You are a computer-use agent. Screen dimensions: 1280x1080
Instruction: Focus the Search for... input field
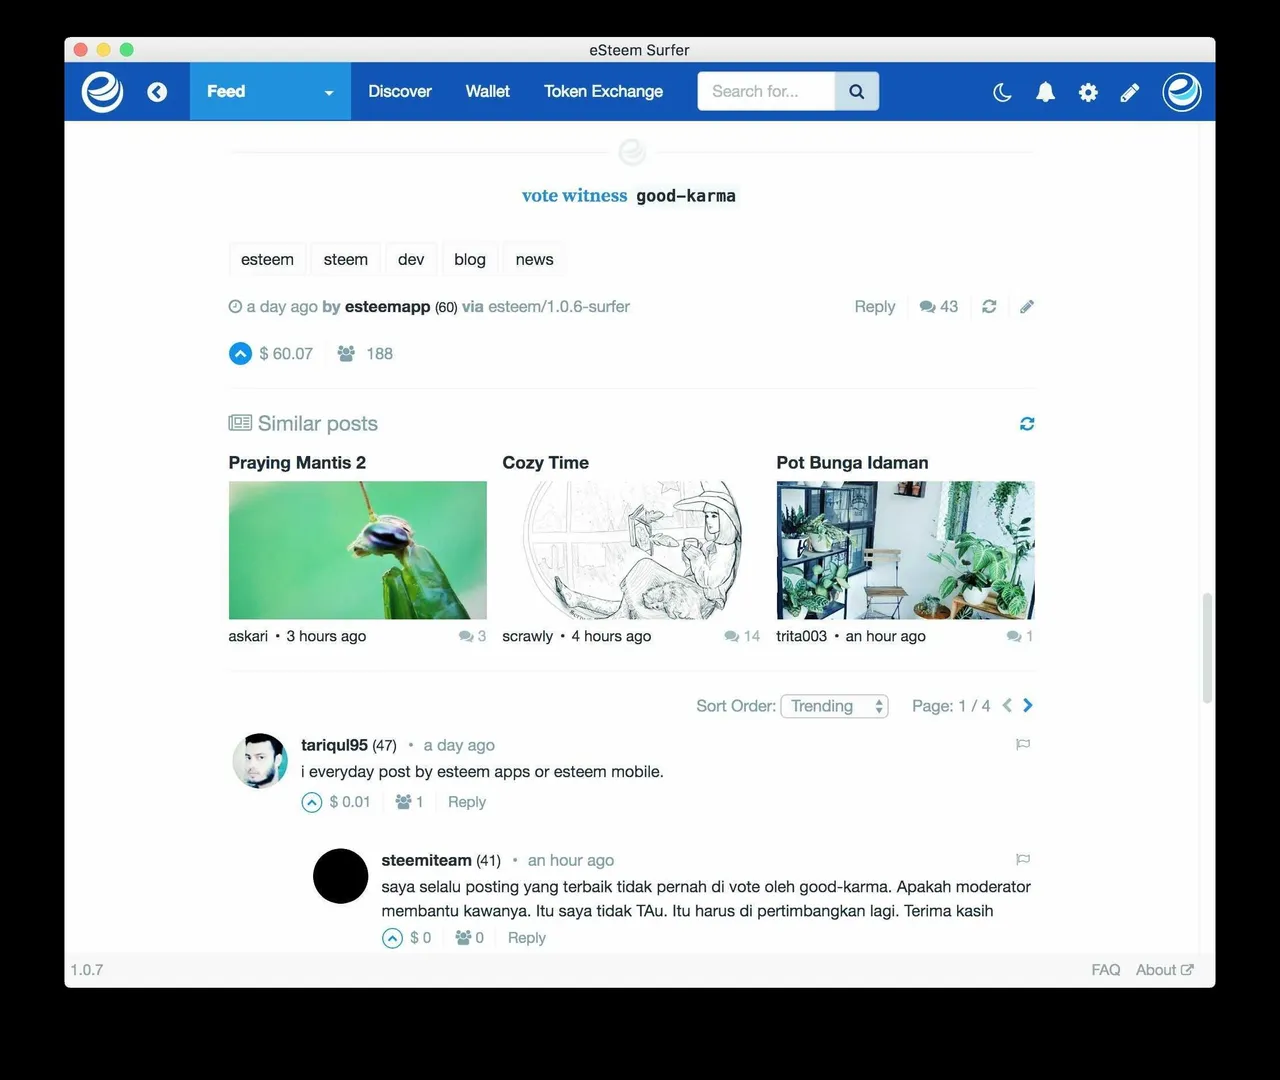766,91
